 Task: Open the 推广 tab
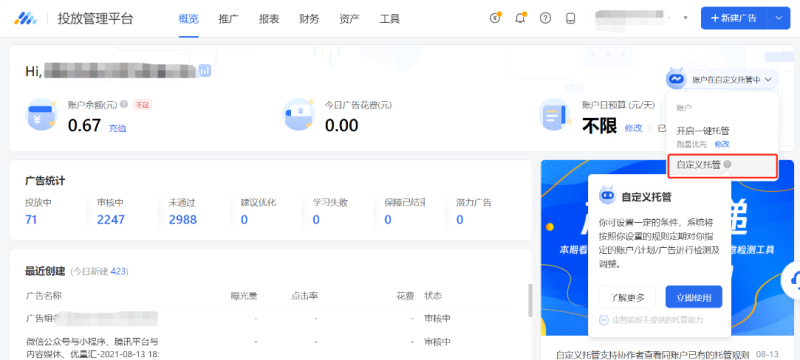(x=229, y=19)
